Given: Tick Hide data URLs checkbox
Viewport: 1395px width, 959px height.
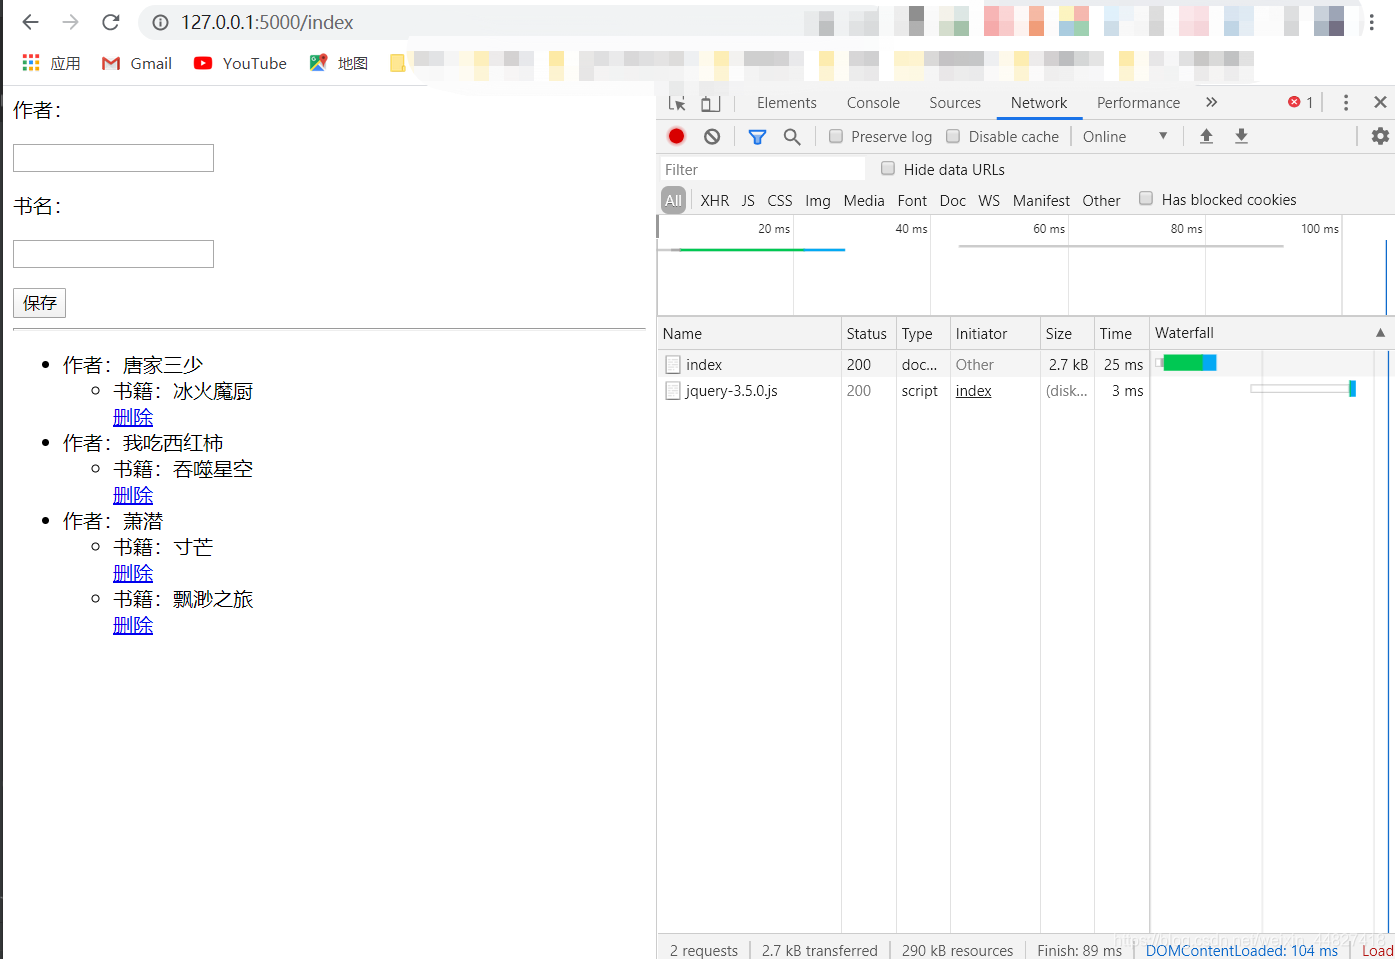Looking at the screenshot, I should click(888, 168).
